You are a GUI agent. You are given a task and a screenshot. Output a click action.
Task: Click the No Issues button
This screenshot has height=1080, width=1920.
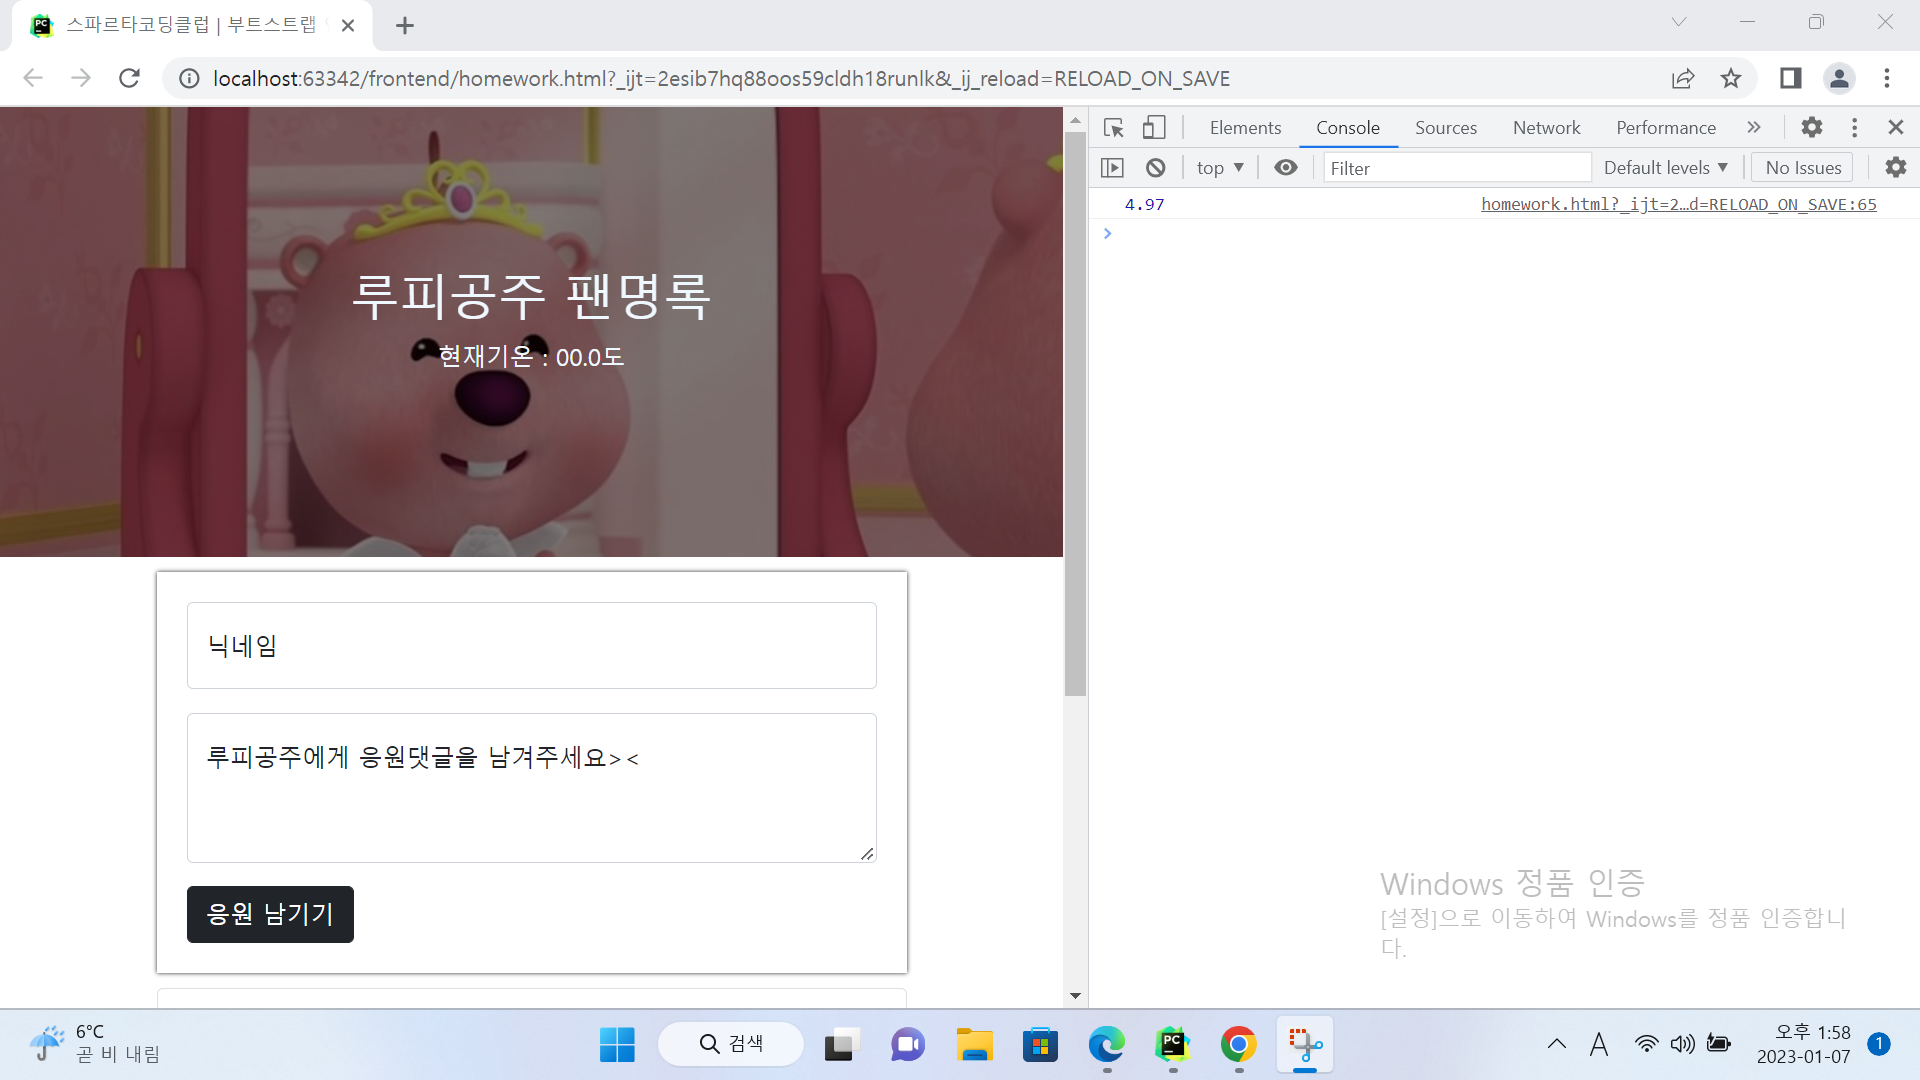pyautogui.click(x=1802, y=168)
